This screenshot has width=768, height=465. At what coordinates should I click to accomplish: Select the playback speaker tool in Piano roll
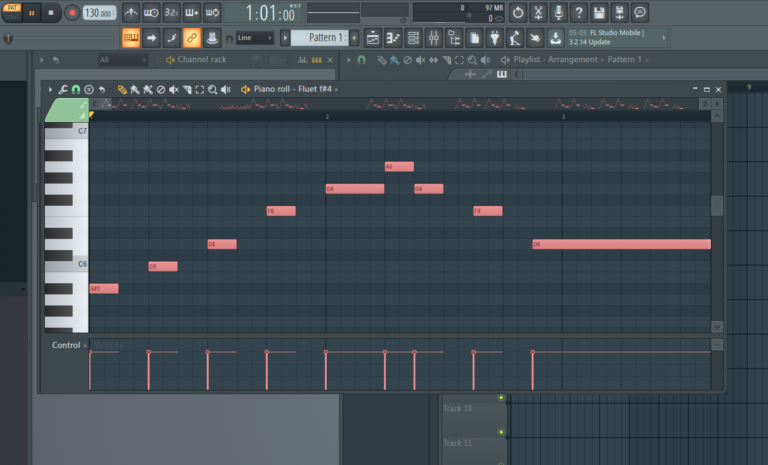pos(225,90)
